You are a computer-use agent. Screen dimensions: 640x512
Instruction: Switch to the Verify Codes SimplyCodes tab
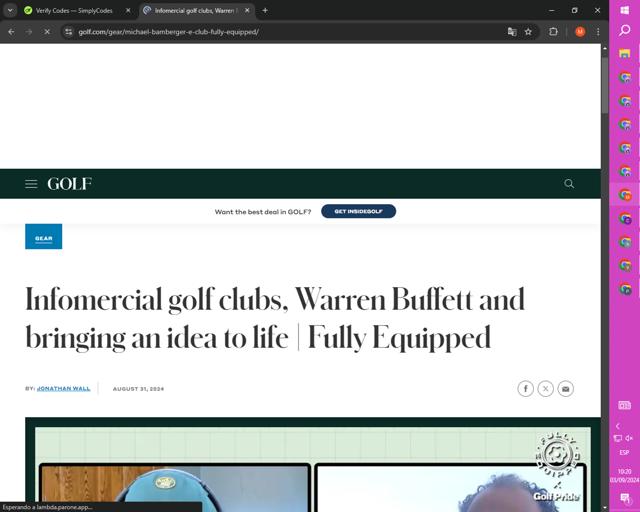[73, 11]
